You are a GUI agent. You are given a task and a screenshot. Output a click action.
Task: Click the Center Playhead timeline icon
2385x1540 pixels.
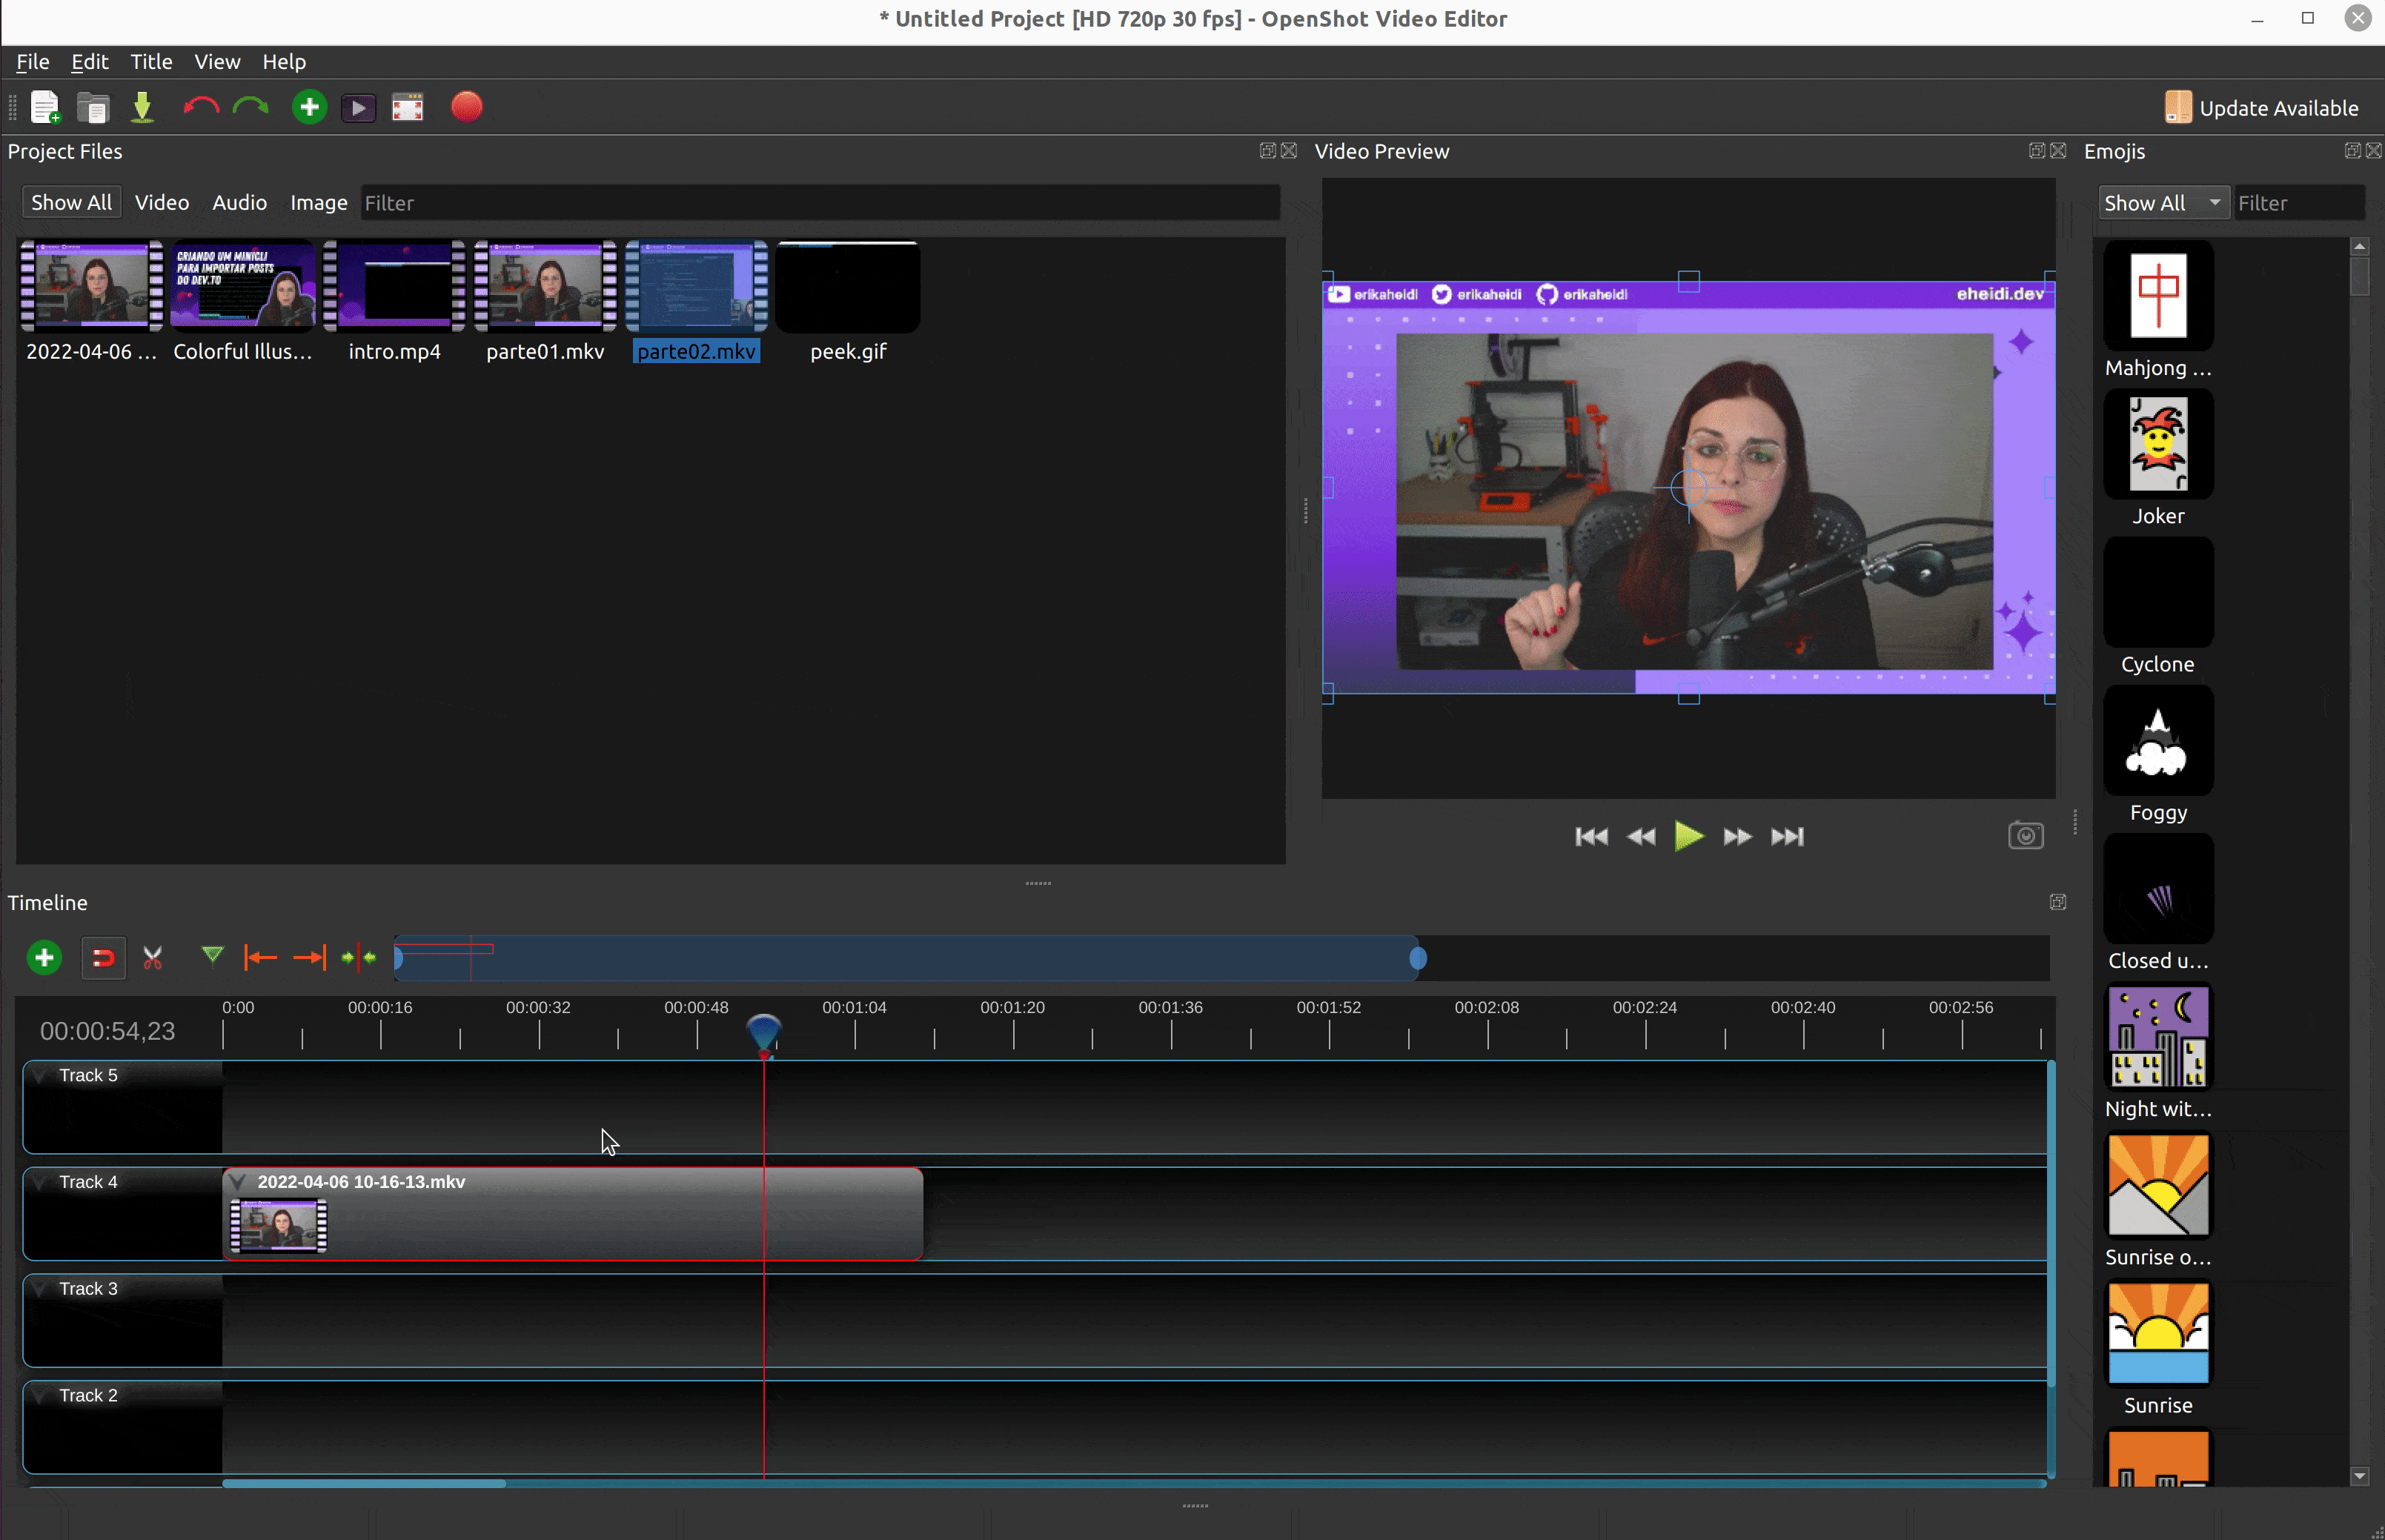pyautogui.click(x=358, y=958)
